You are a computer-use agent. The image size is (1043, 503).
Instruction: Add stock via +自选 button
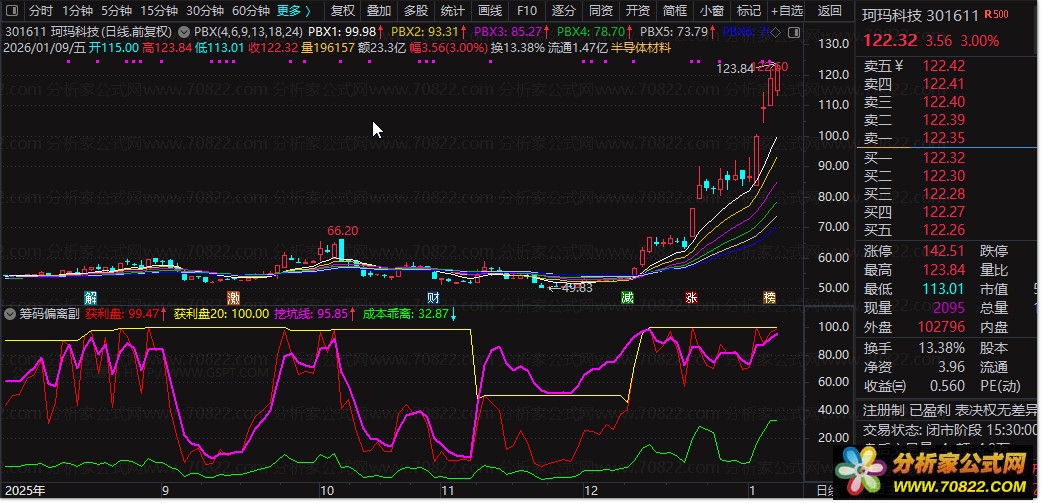pyautogui.click(x=788, y=11)
